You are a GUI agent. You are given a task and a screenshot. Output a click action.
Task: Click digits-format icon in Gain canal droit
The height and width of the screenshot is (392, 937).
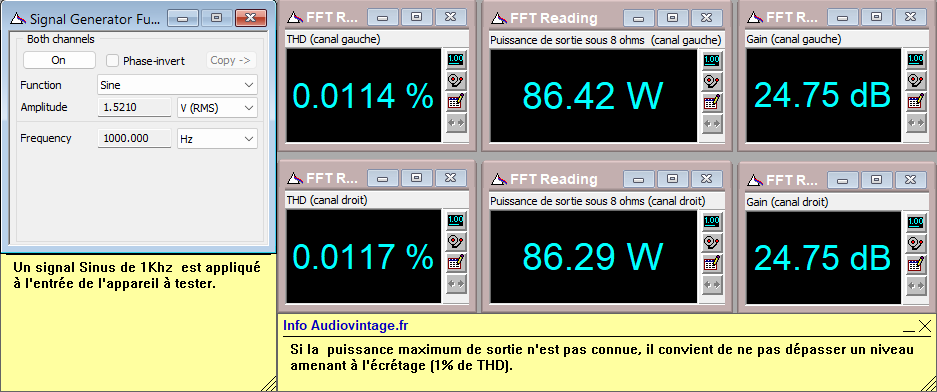point(915,221)
